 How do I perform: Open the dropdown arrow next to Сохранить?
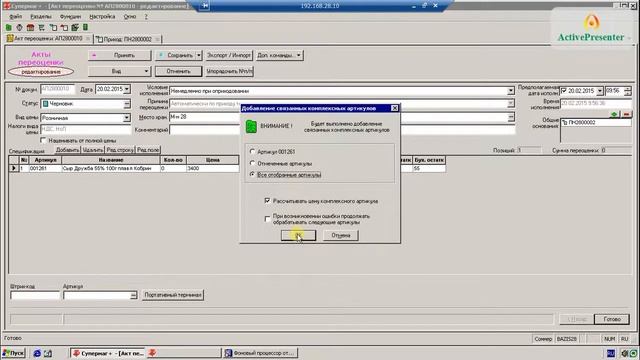coord(199,55)
